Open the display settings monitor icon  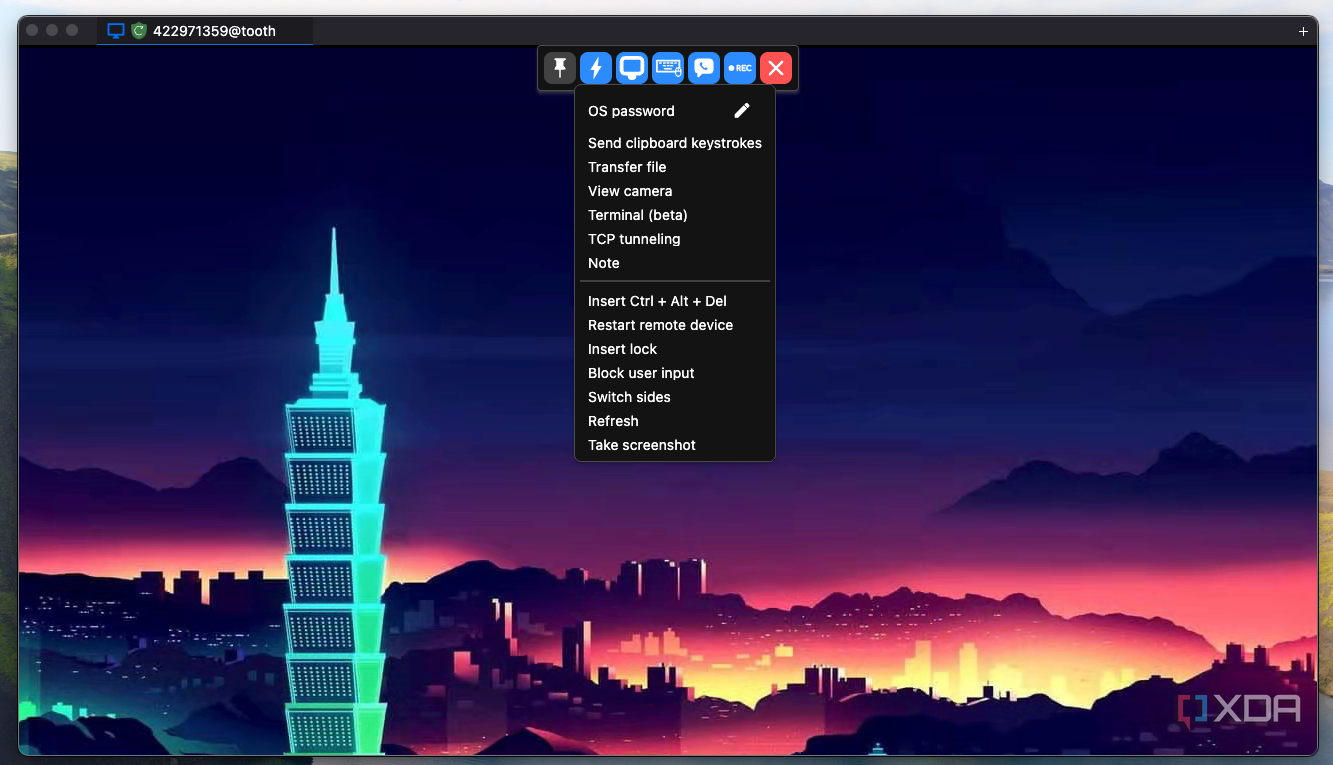coord(632,68)
